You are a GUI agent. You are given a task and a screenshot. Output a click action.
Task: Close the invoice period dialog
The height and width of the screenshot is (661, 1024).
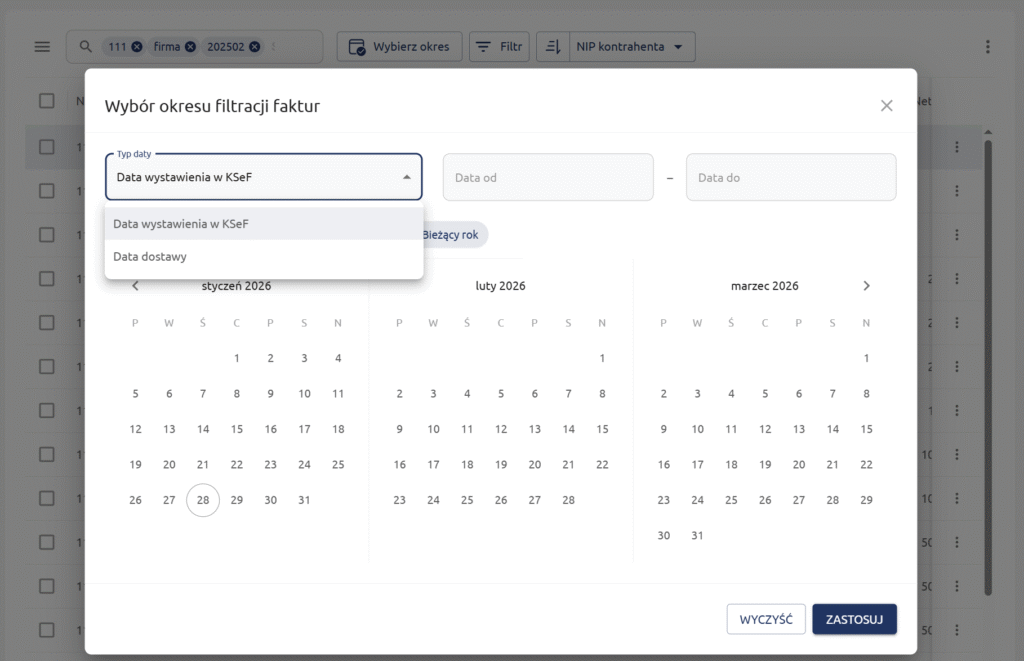(886, 105)
